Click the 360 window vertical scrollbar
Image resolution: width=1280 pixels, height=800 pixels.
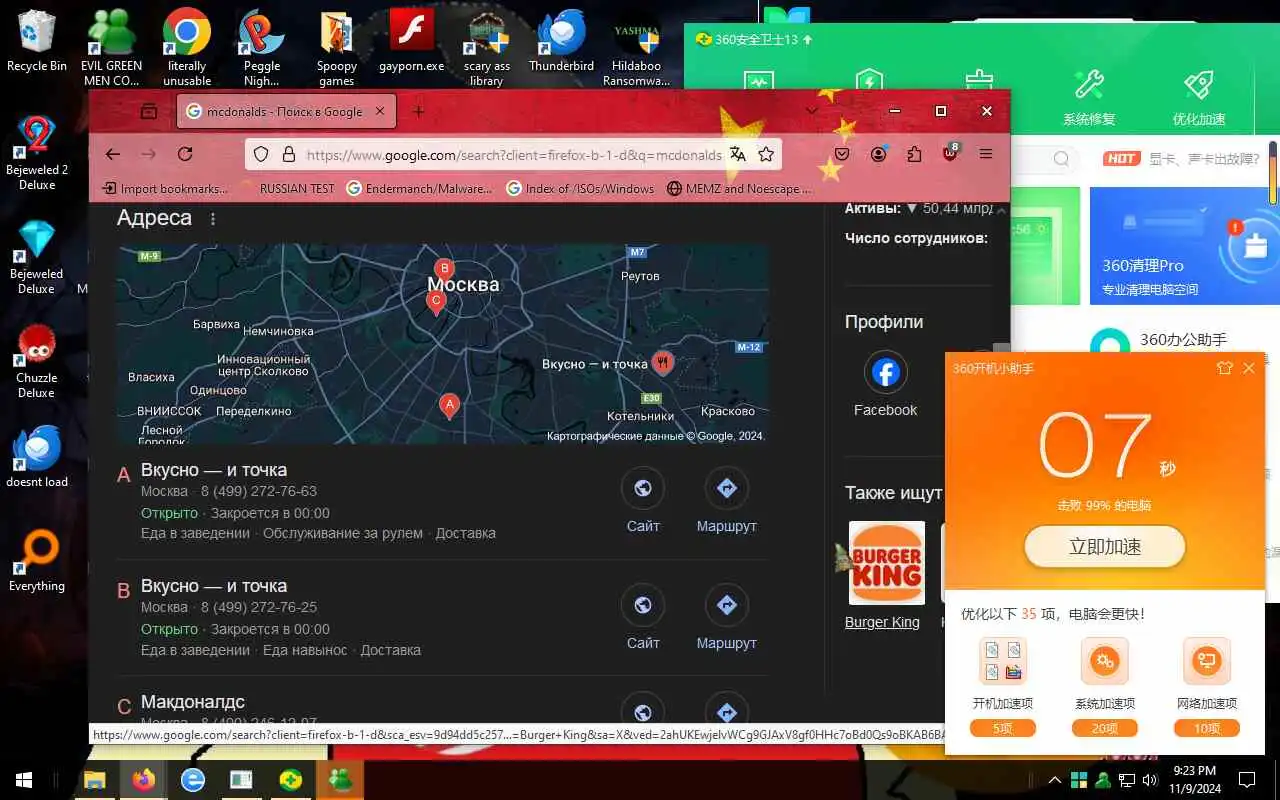[1273, 172]
